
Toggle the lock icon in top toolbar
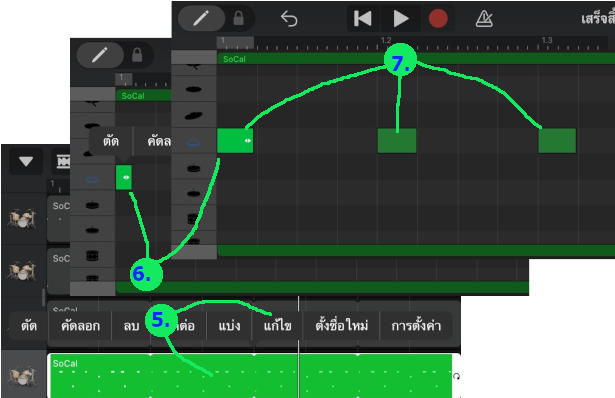pos(238,18)
